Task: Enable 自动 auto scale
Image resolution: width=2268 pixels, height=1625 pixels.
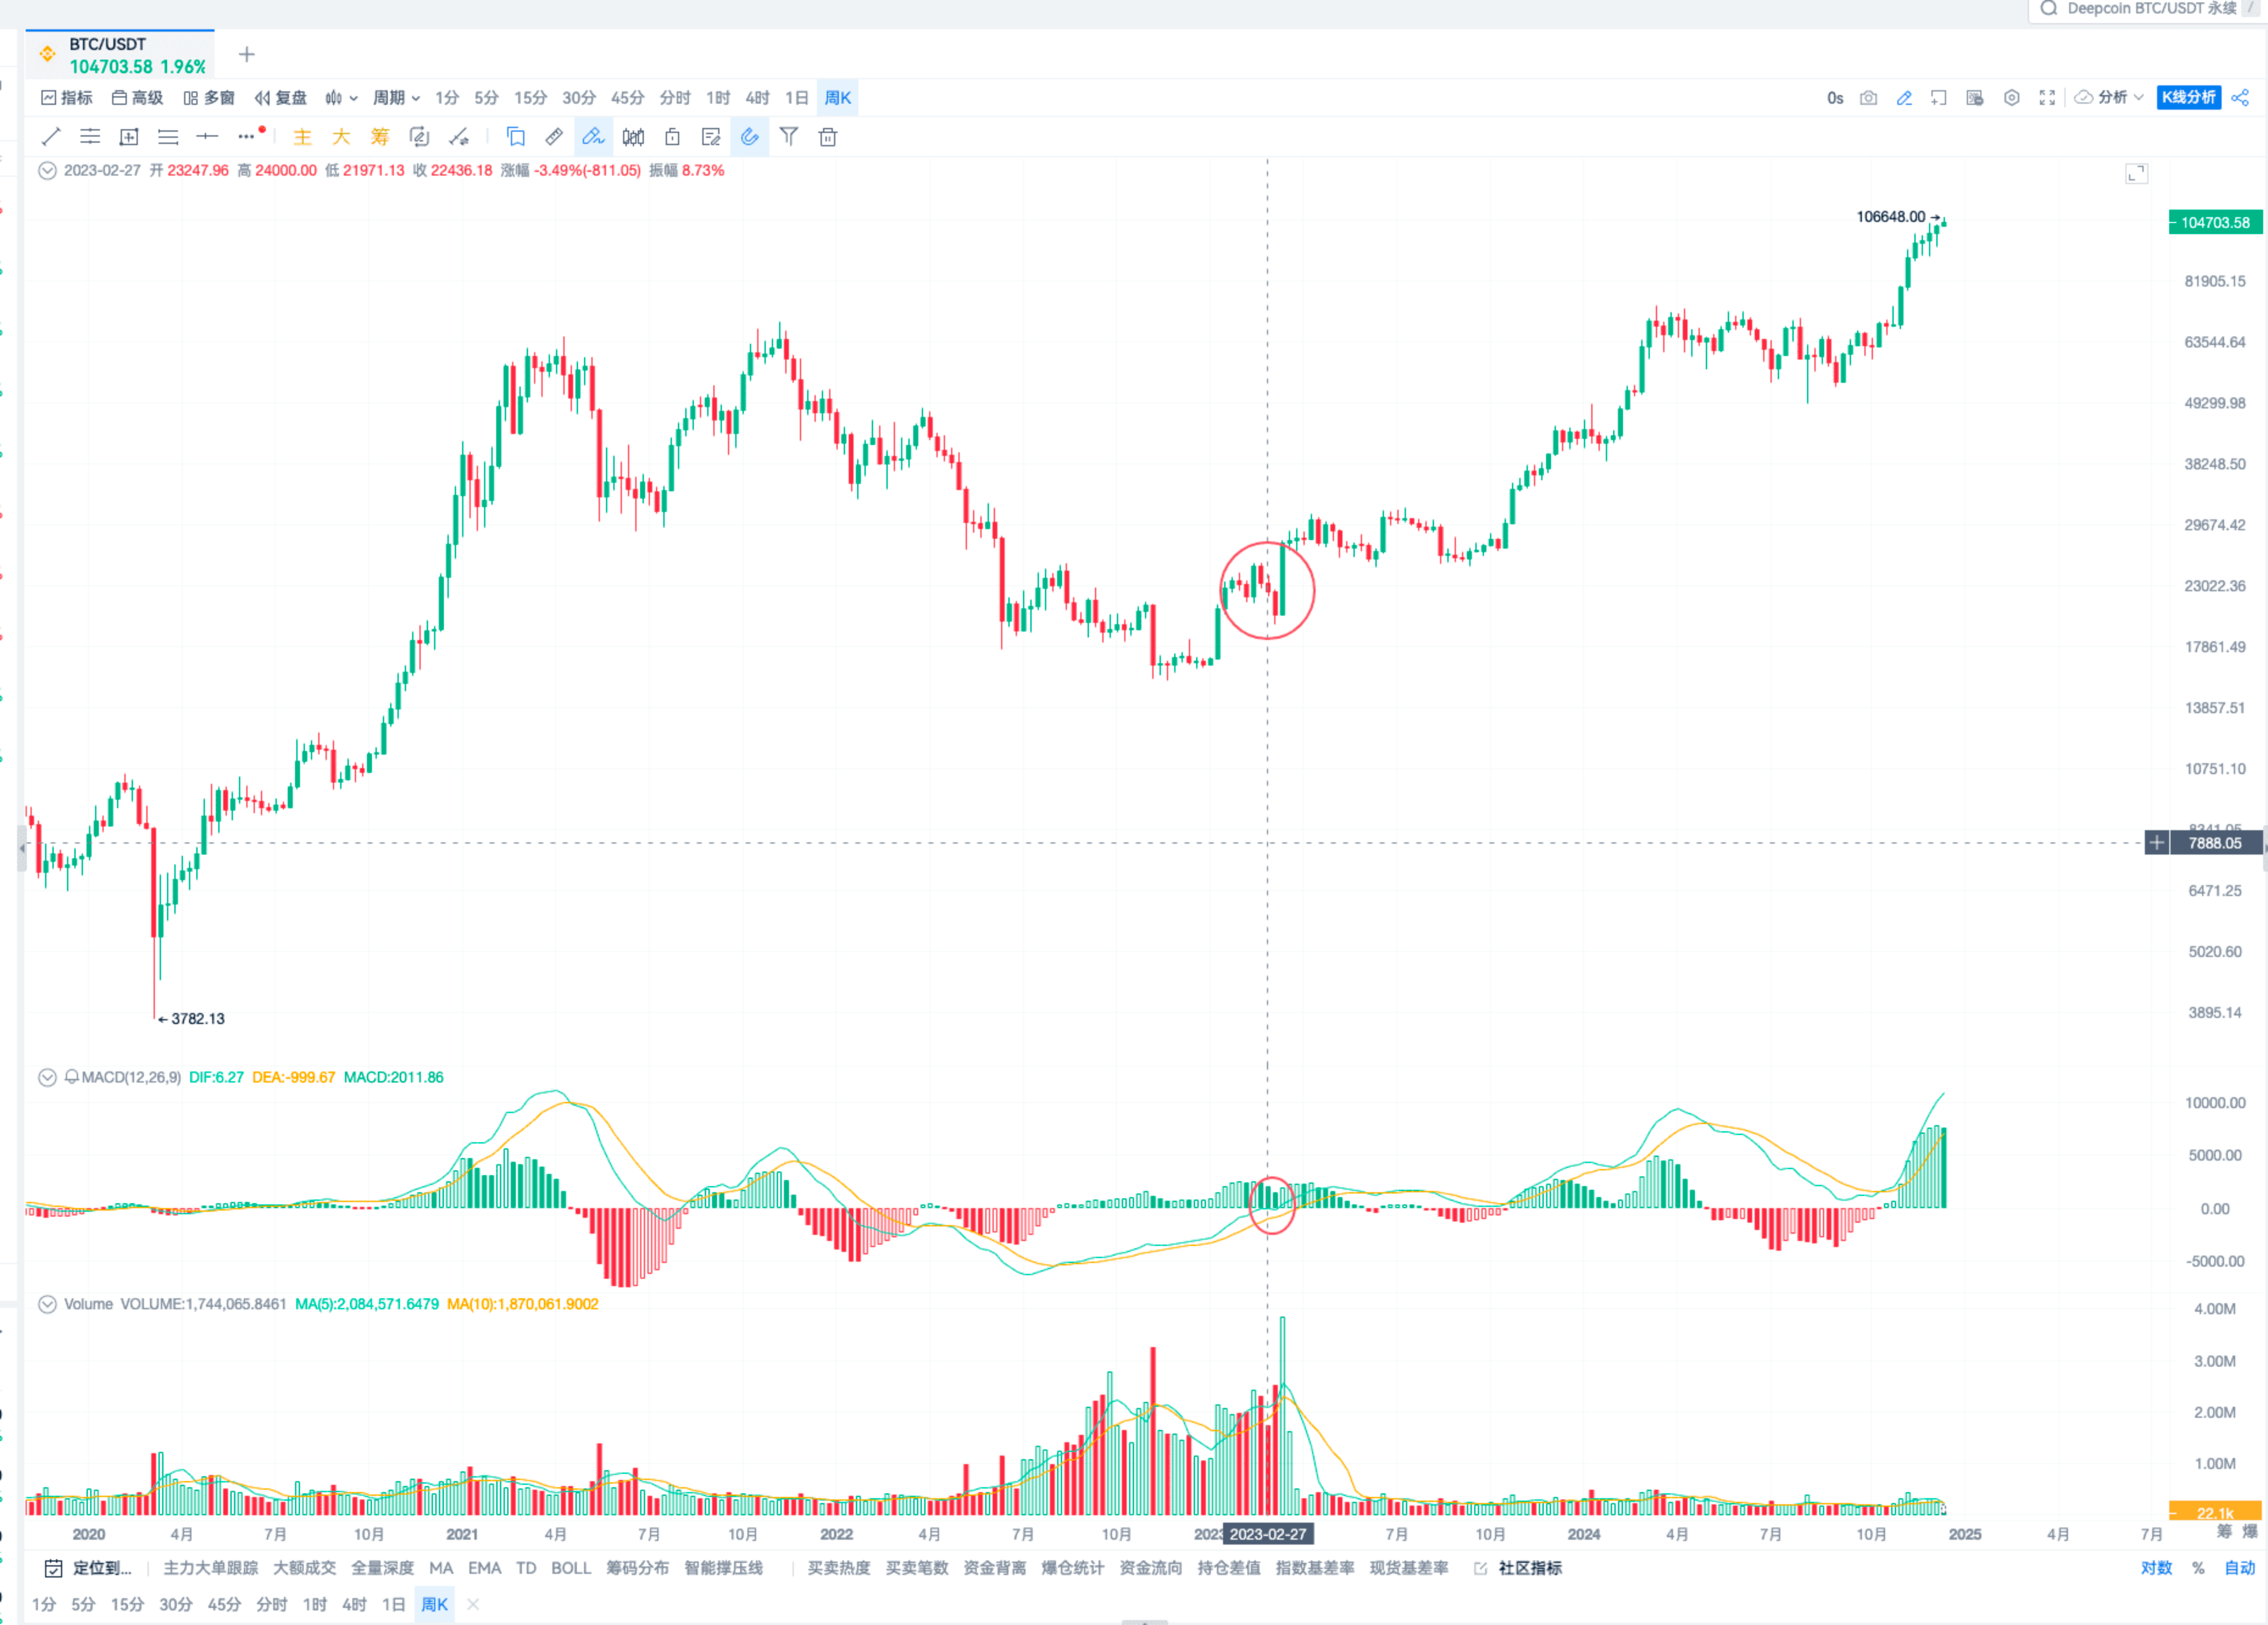Action: click(x=2239, y=1568)
